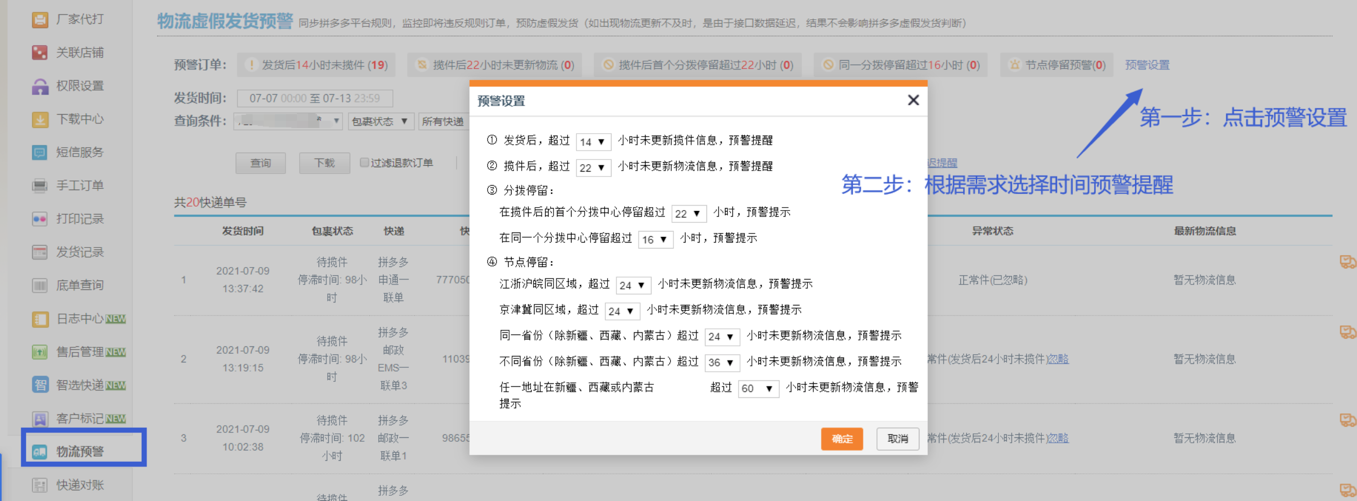Click the 关联店铺 shop icon
Image resolution: width=1357 pixels, height=501 pixels.
(x=40, y=52)
